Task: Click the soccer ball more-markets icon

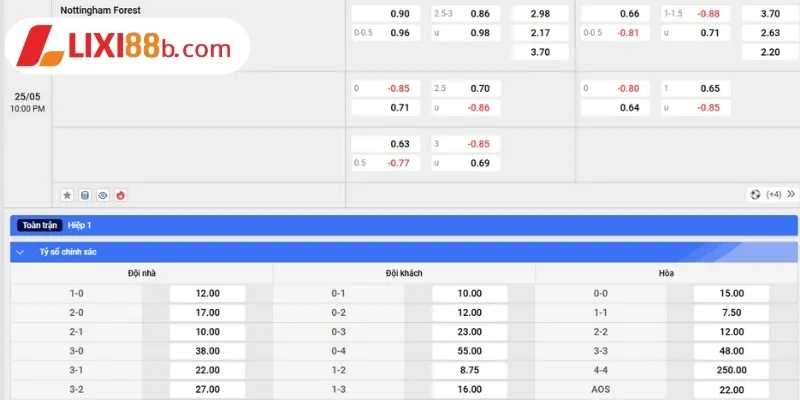Action: (756, 194)
